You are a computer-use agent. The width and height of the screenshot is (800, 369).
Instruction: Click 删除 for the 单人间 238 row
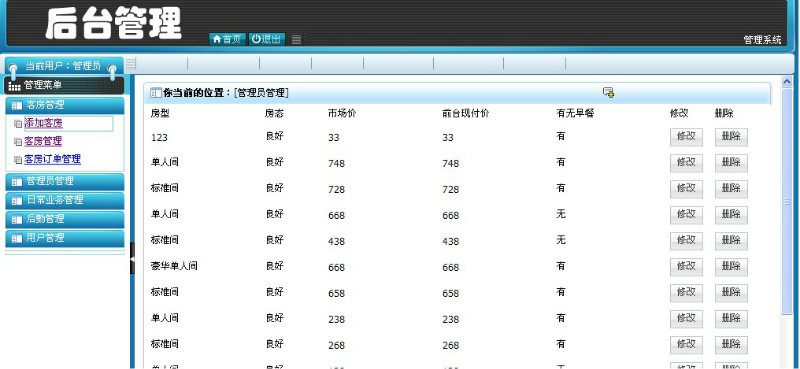pos(731,319)
